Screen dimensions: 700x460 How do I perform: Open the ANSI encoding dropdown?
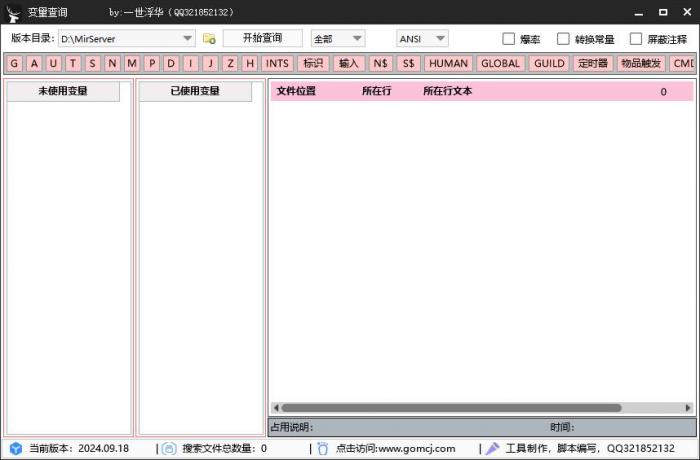[x=440, y=39]
